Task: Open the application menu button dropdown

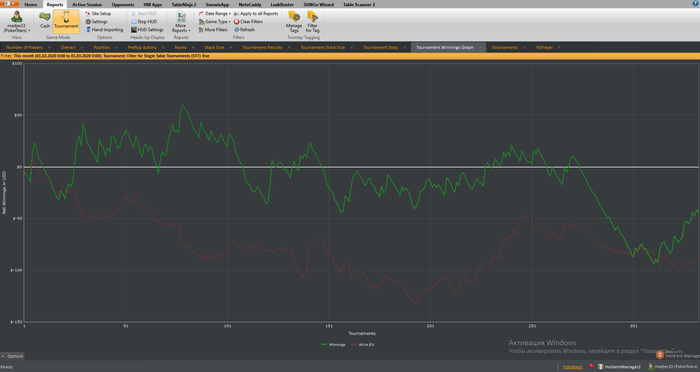Action: [x=9, y=3]
